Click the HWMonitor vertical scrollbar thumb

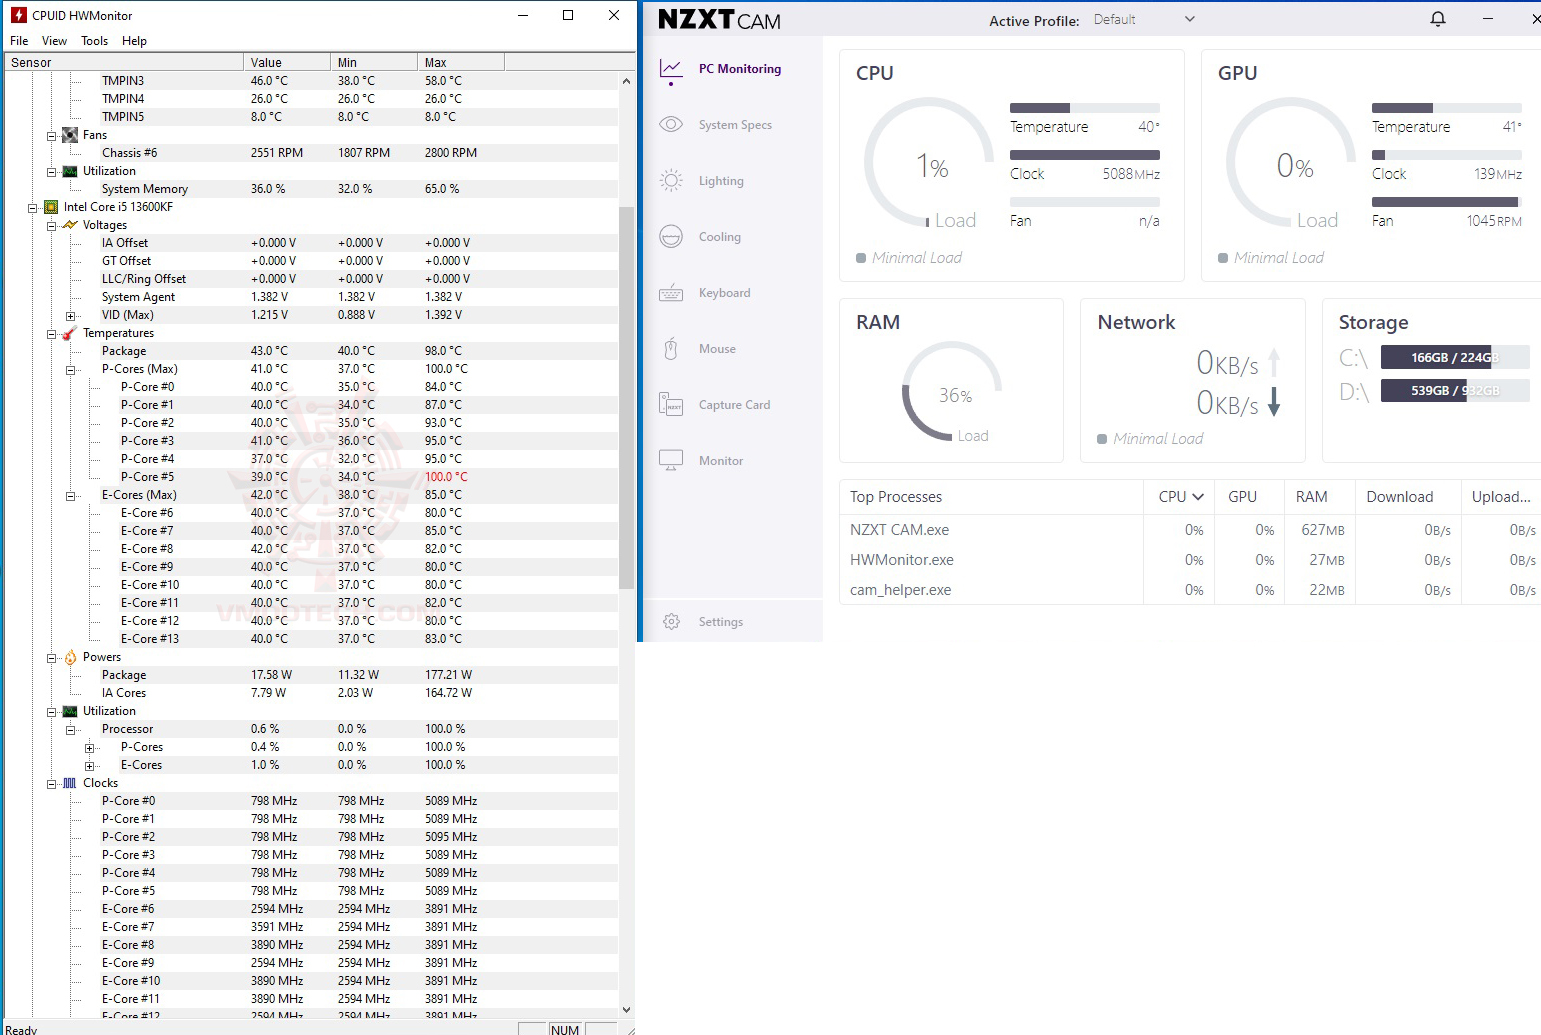pyautogui.click(x=627, y=397)
